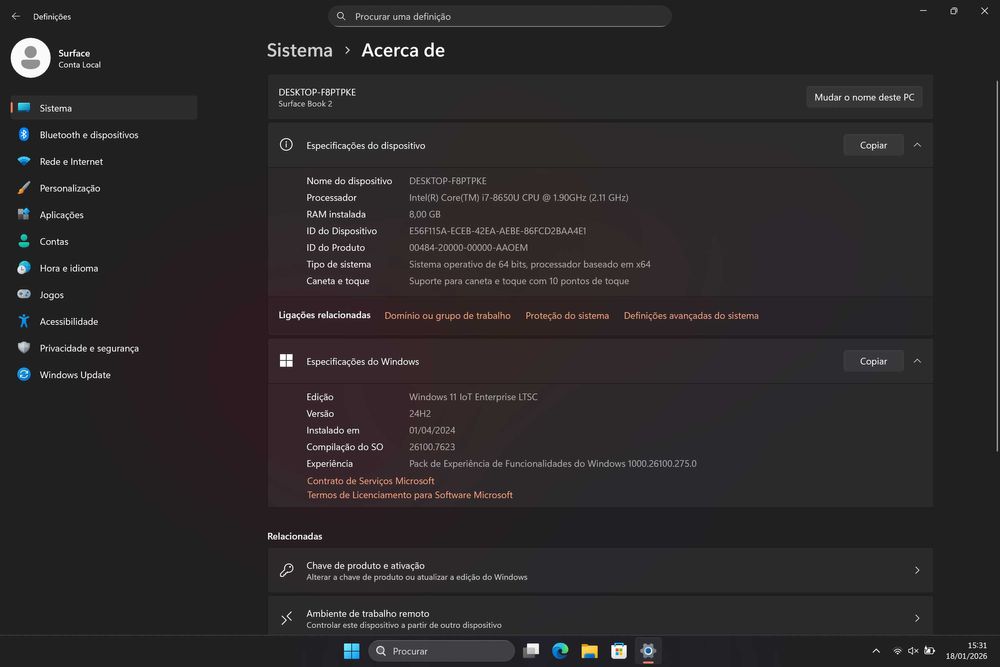The width and height of the screenshot is (1000, 667).
Task: Open Domínio ou grupo de trabalho link
Action: coord(447,316)
